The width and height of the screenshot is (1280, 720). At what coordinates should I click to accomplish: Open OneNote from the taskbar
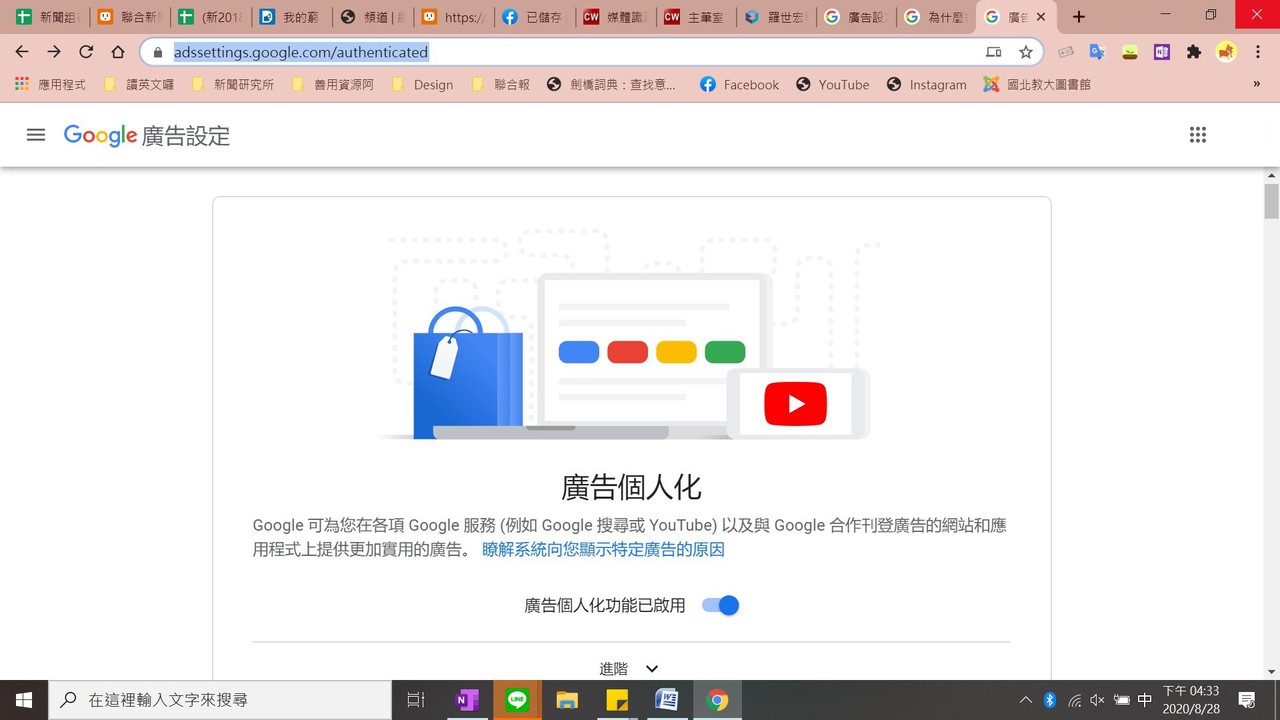pyautogui.click(x=467, y=700)
